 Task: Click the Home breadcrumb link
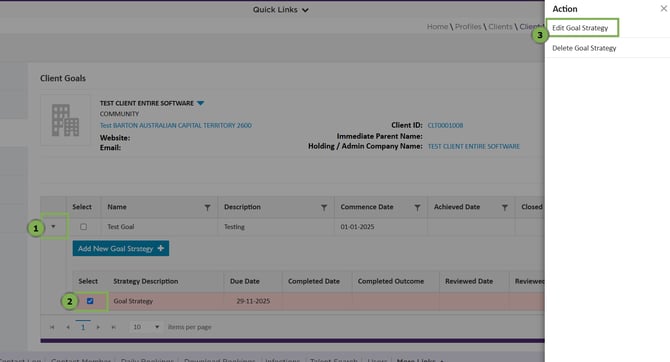click(x=437, y=26)
